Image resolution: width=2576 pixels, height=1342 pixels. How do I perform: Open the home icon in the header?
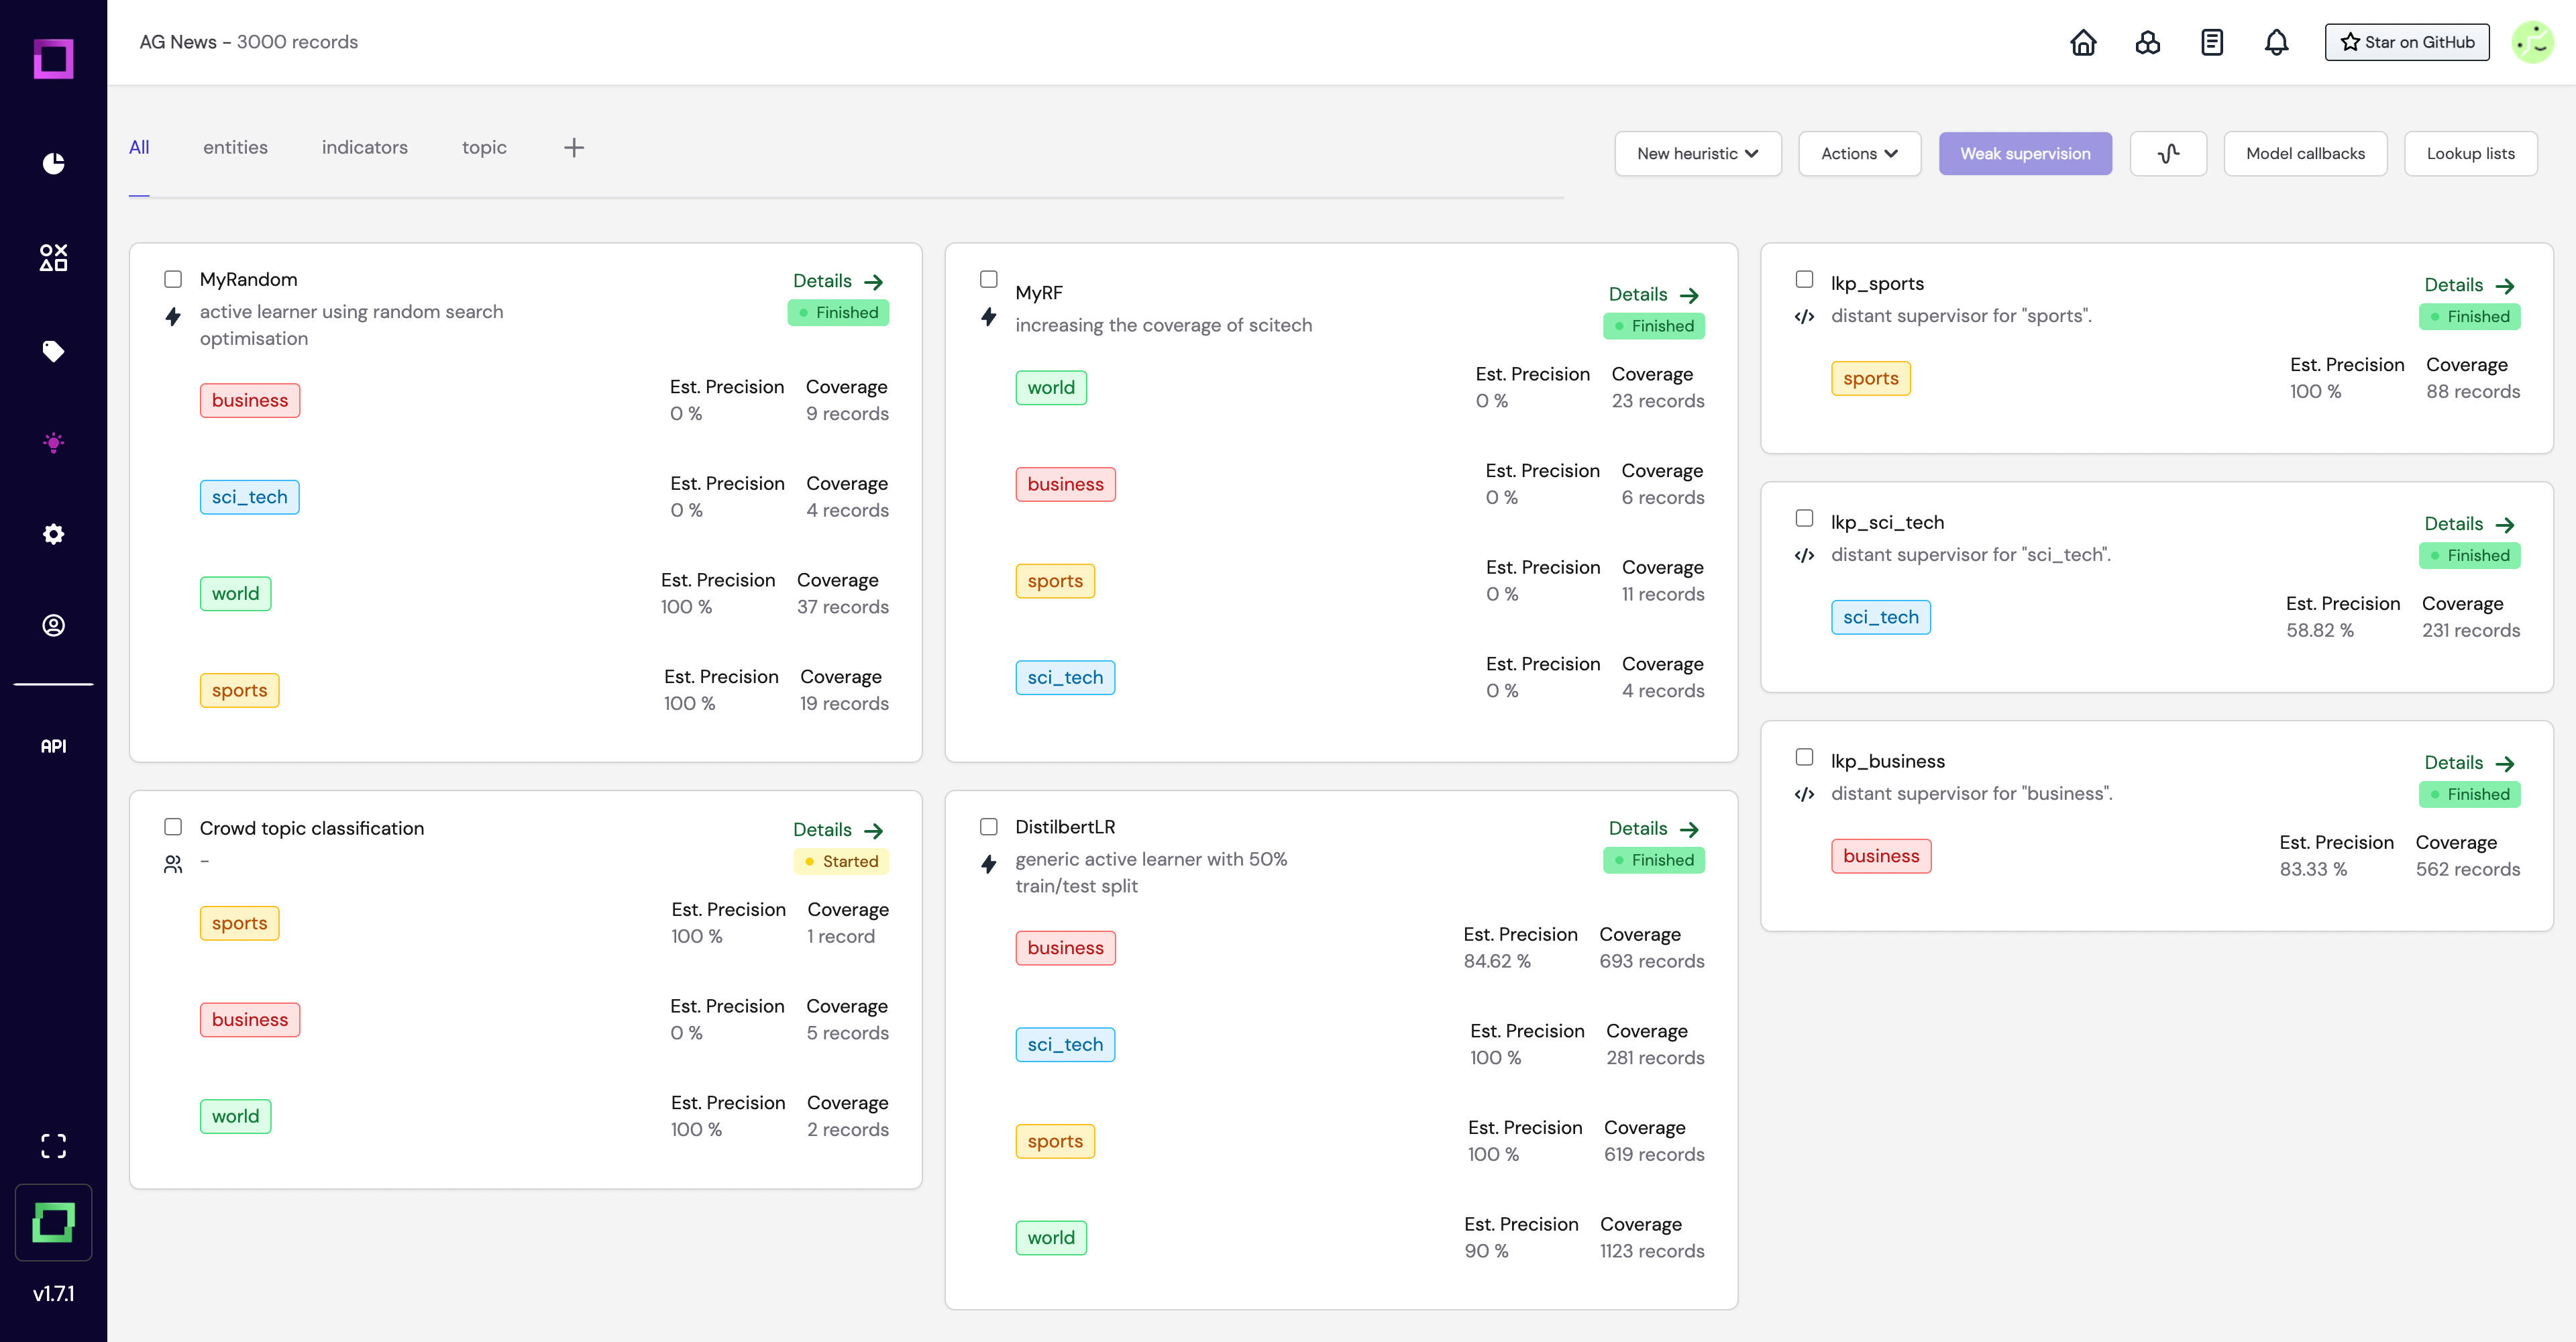2083,42
